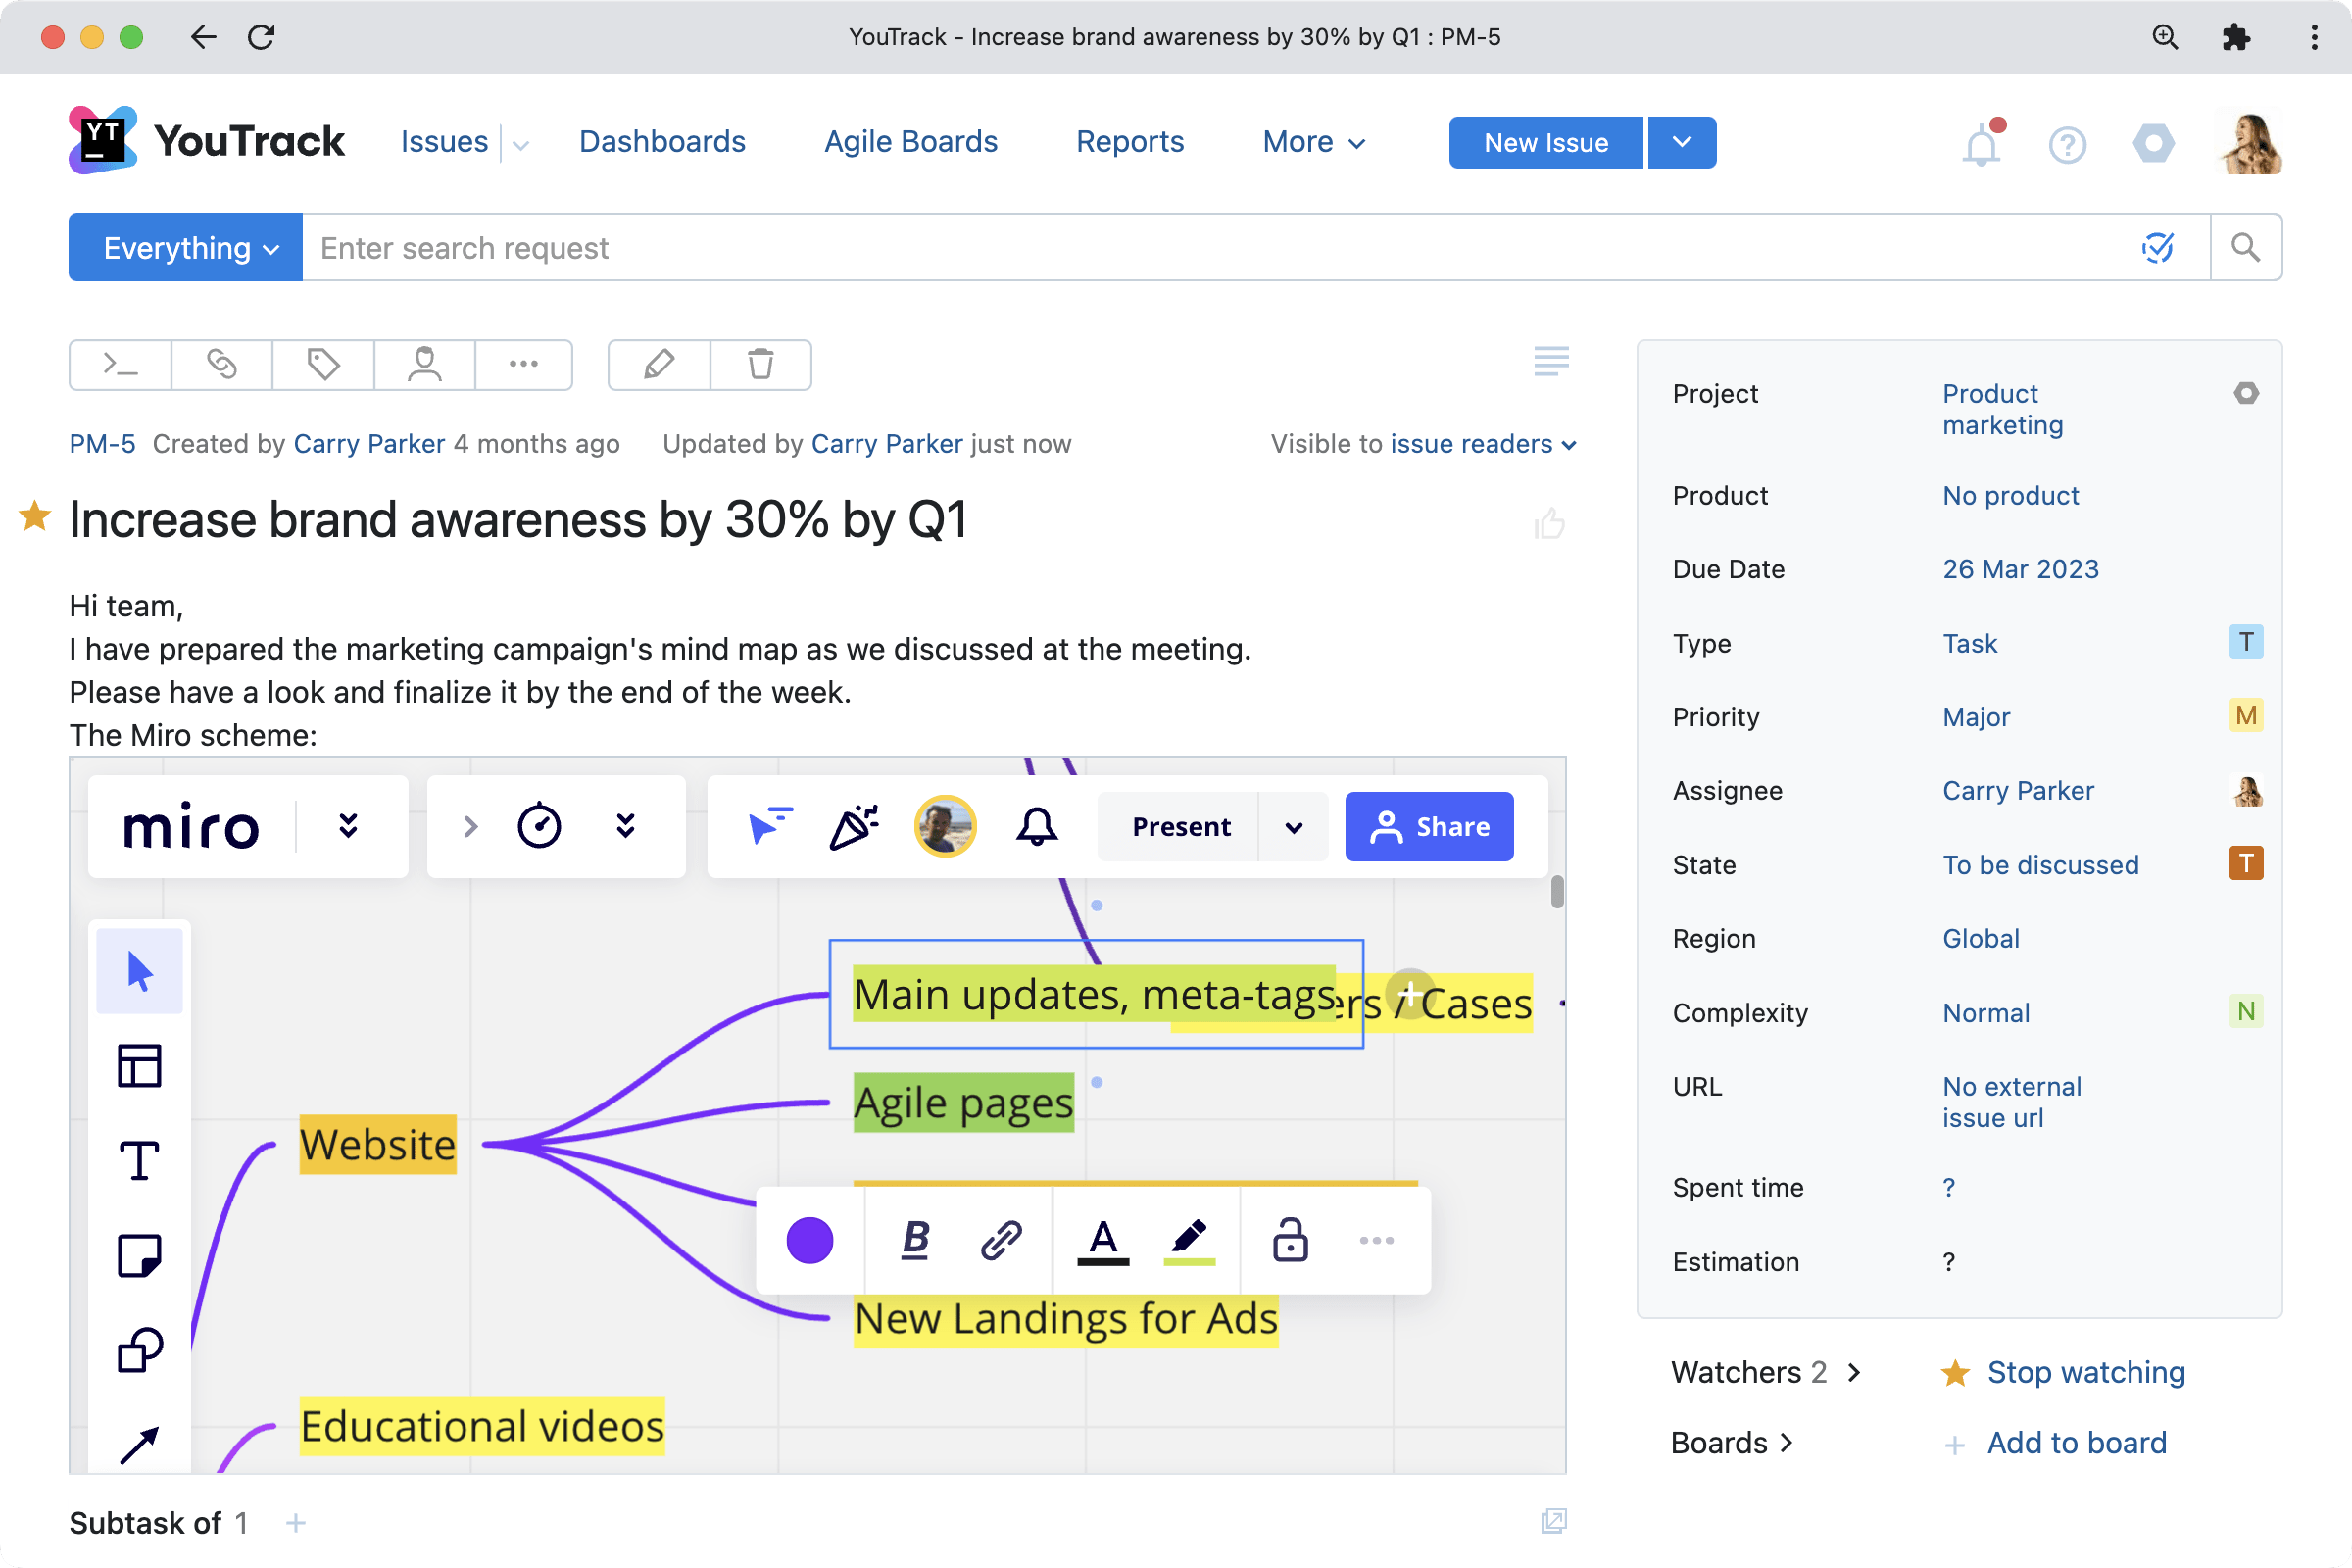Open the notifications bell in YouTrack header
The width and height of the screenshot is (2352, 1568).
1980,144
